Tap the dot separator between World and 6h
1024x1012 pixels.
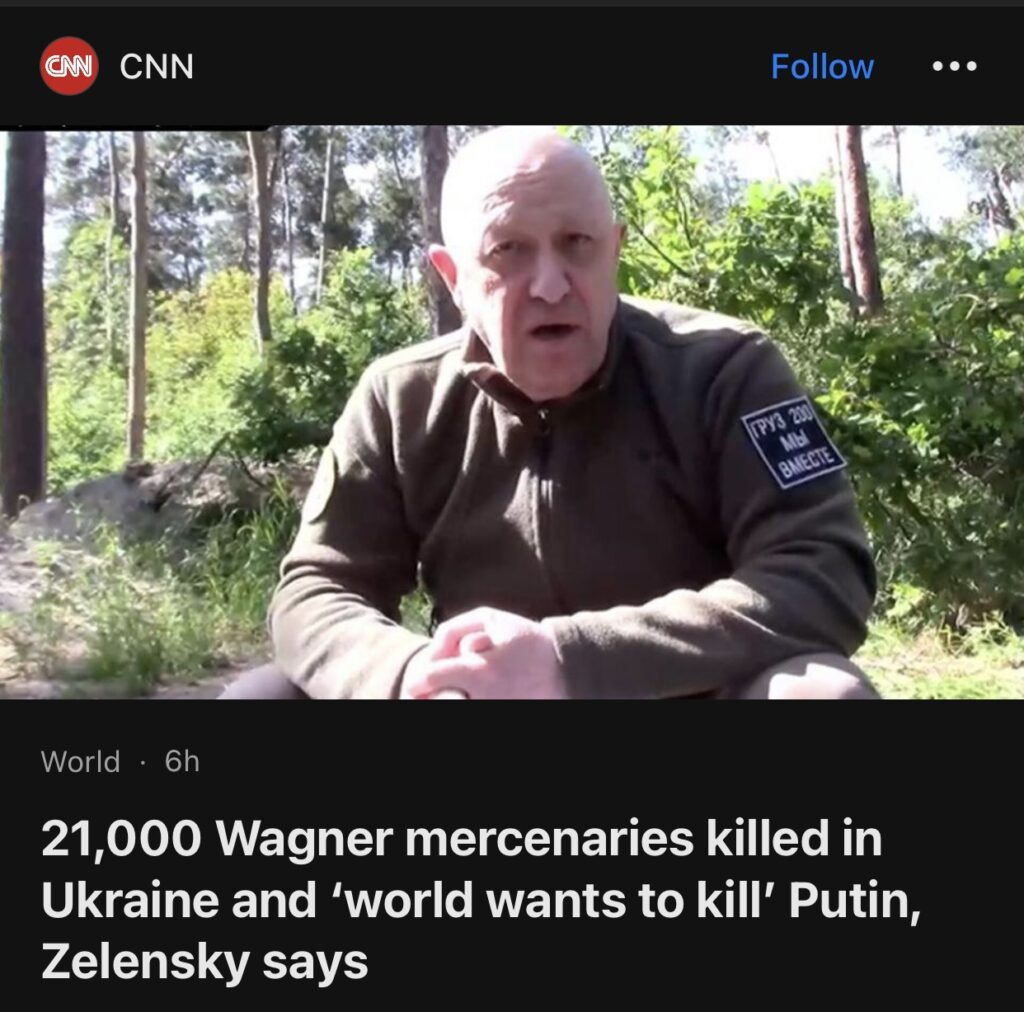[142, 762]
